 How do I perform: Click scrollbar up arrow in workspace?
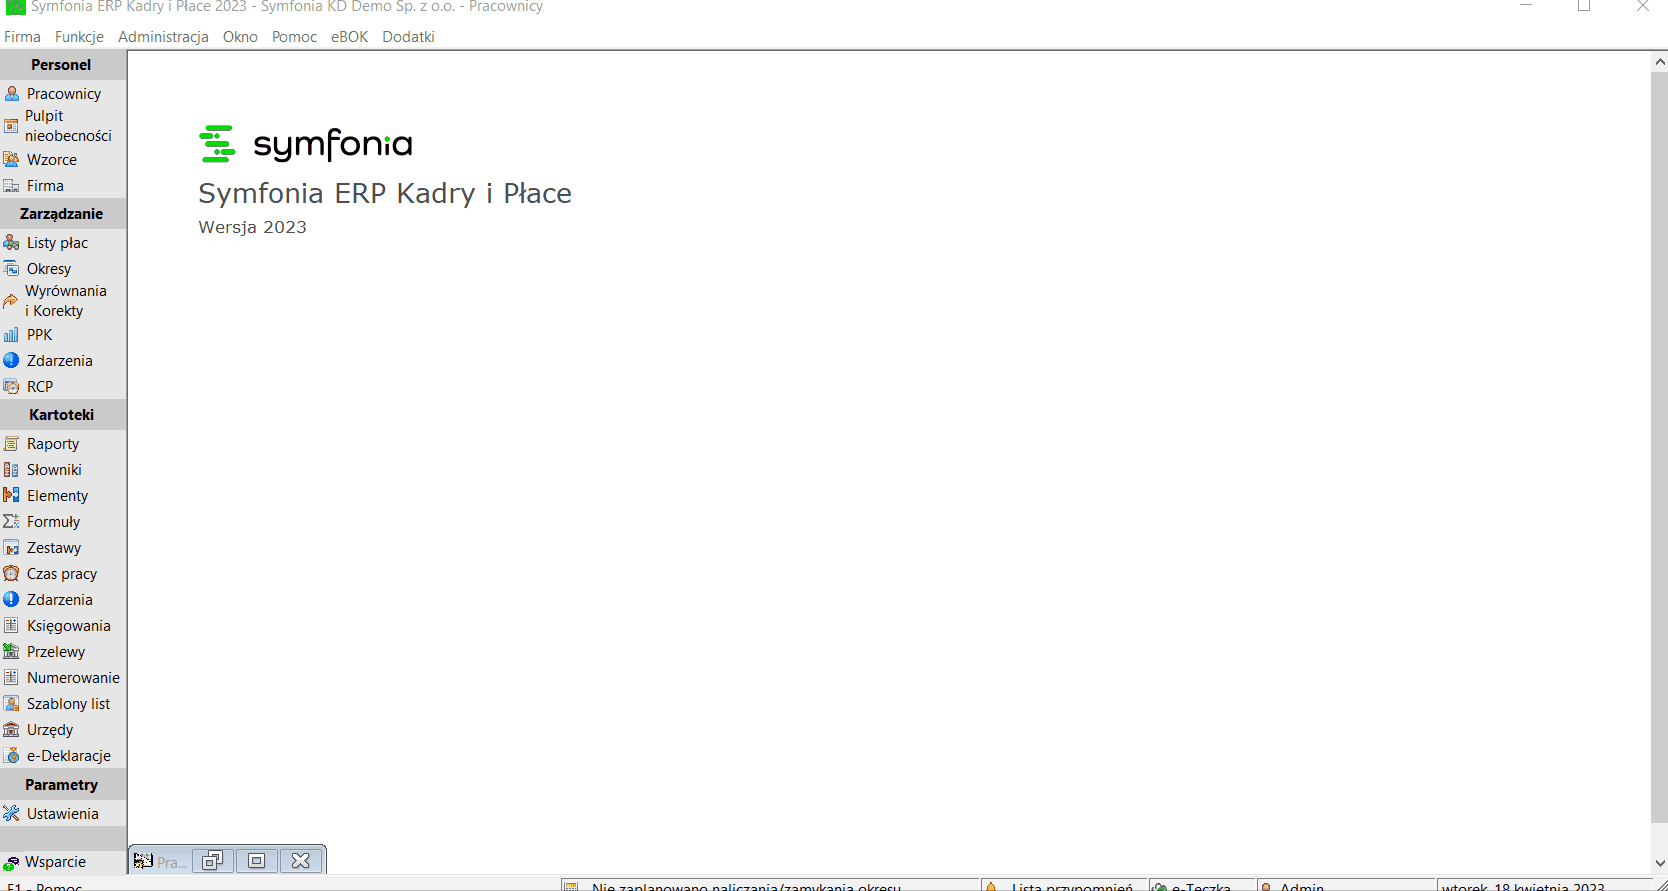pos(1660,62)
